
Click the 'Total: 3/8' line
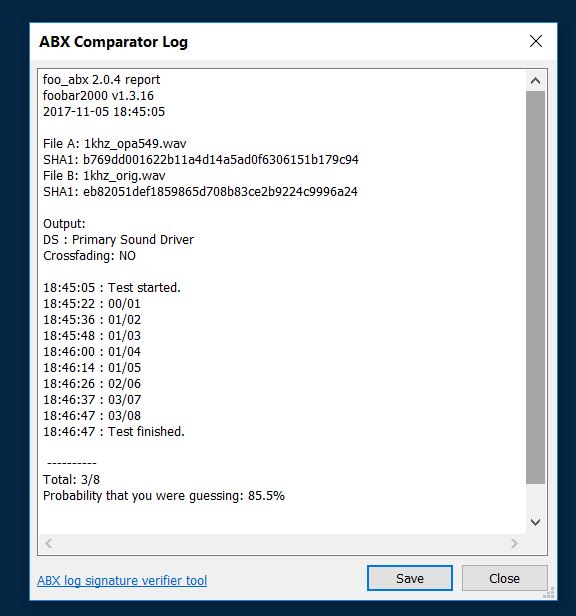(x=71, y=480)
